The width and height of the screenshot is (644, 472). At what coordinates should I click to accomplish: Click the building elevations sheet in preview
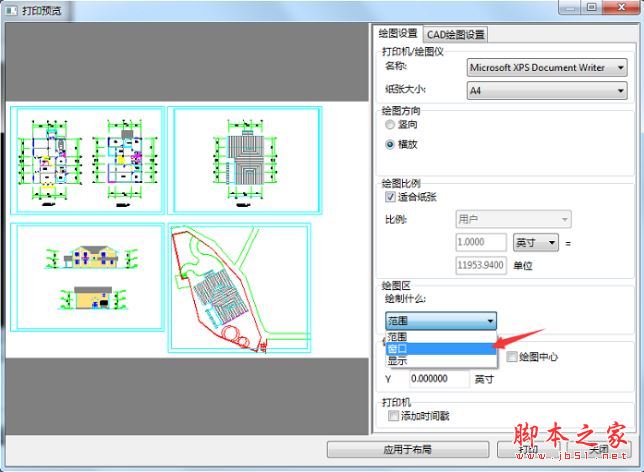(87, 277)
